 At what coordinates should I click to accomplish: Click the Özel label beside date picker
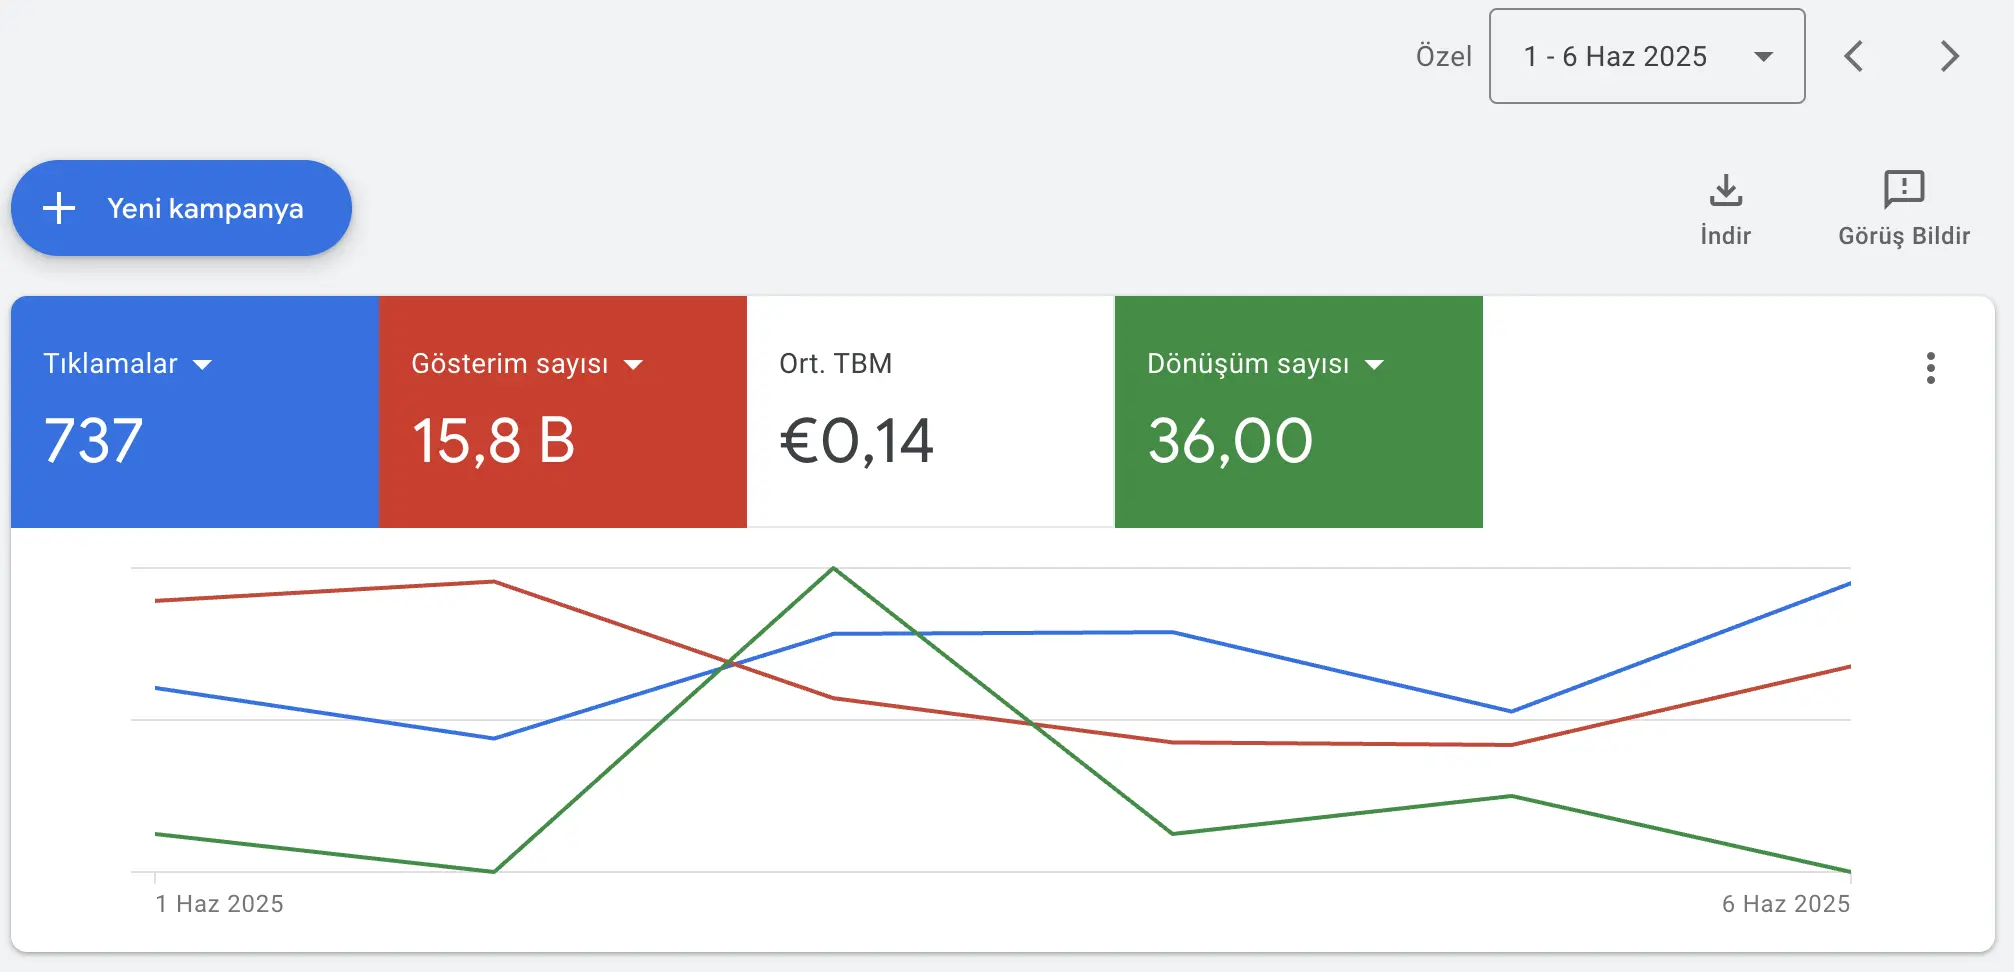point(1444,56)
